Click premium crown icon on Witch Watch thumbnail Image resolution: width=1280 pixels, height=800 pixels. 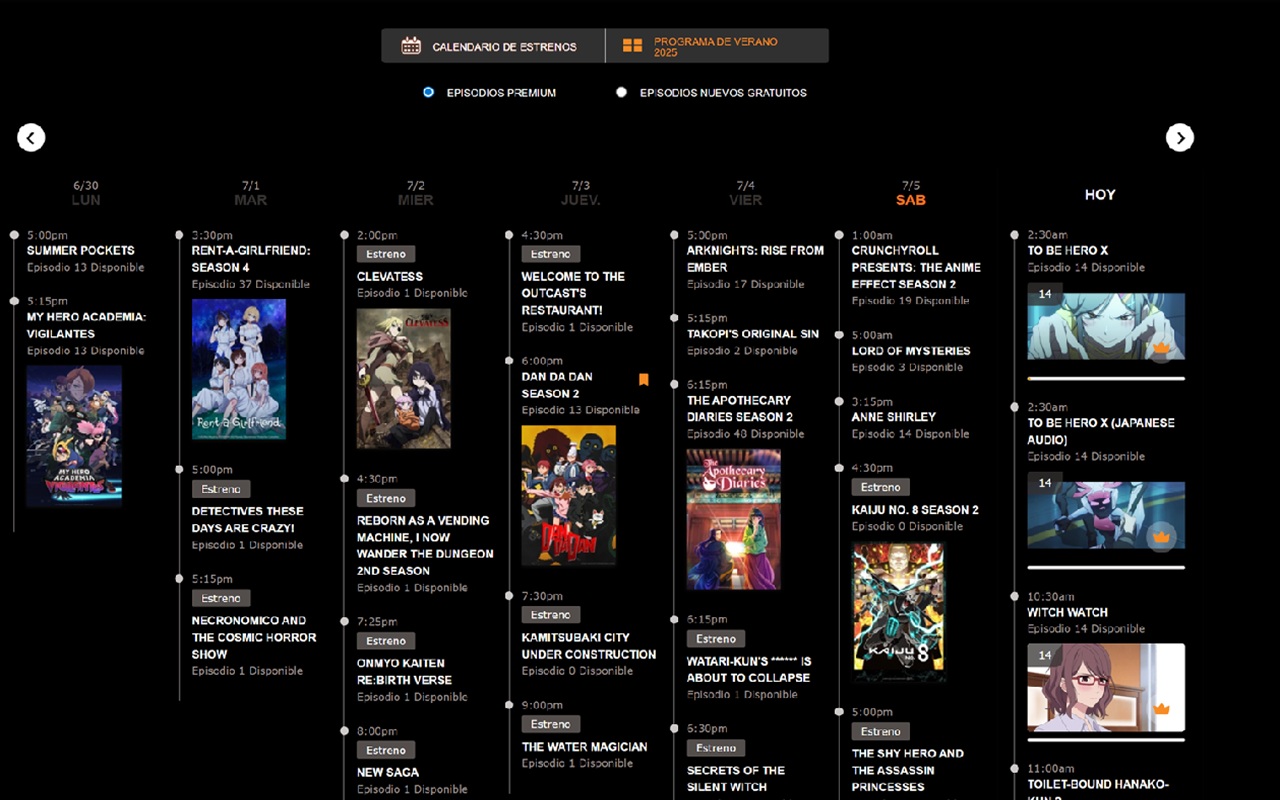pos(1161,709)
